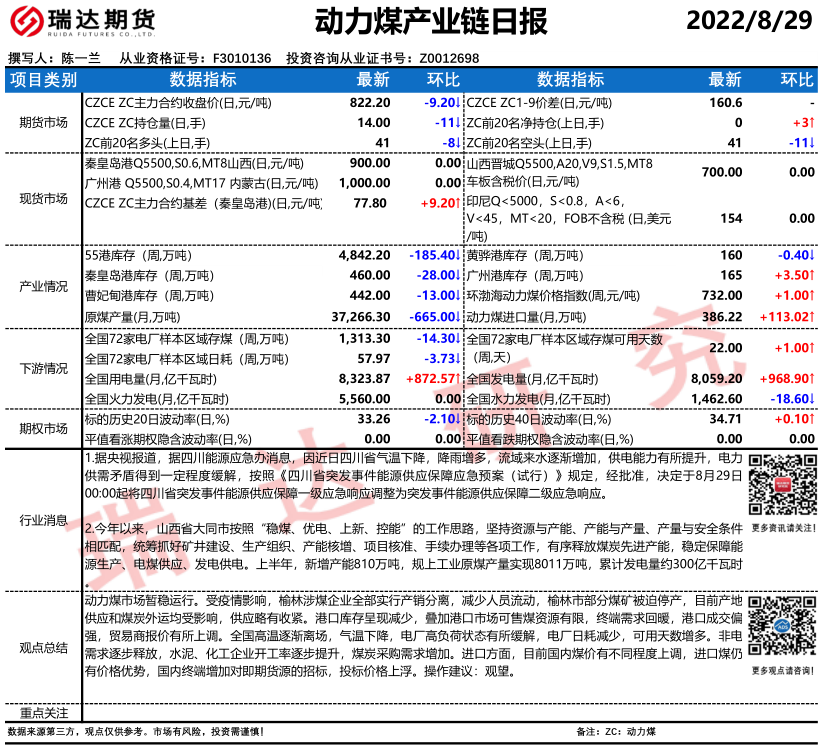Screen dimensions: 822x749
Task: Click the 重点关注 row label
Action: [x=43, y=713]
